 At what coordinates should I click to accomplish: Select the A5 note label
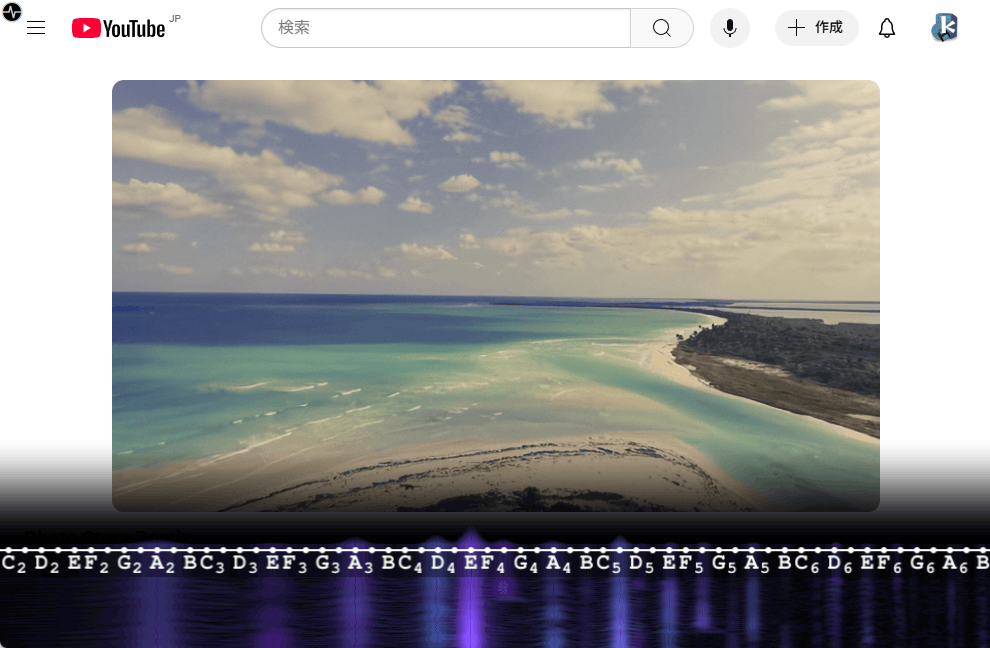pyautogui.click(x=757, y=563)
